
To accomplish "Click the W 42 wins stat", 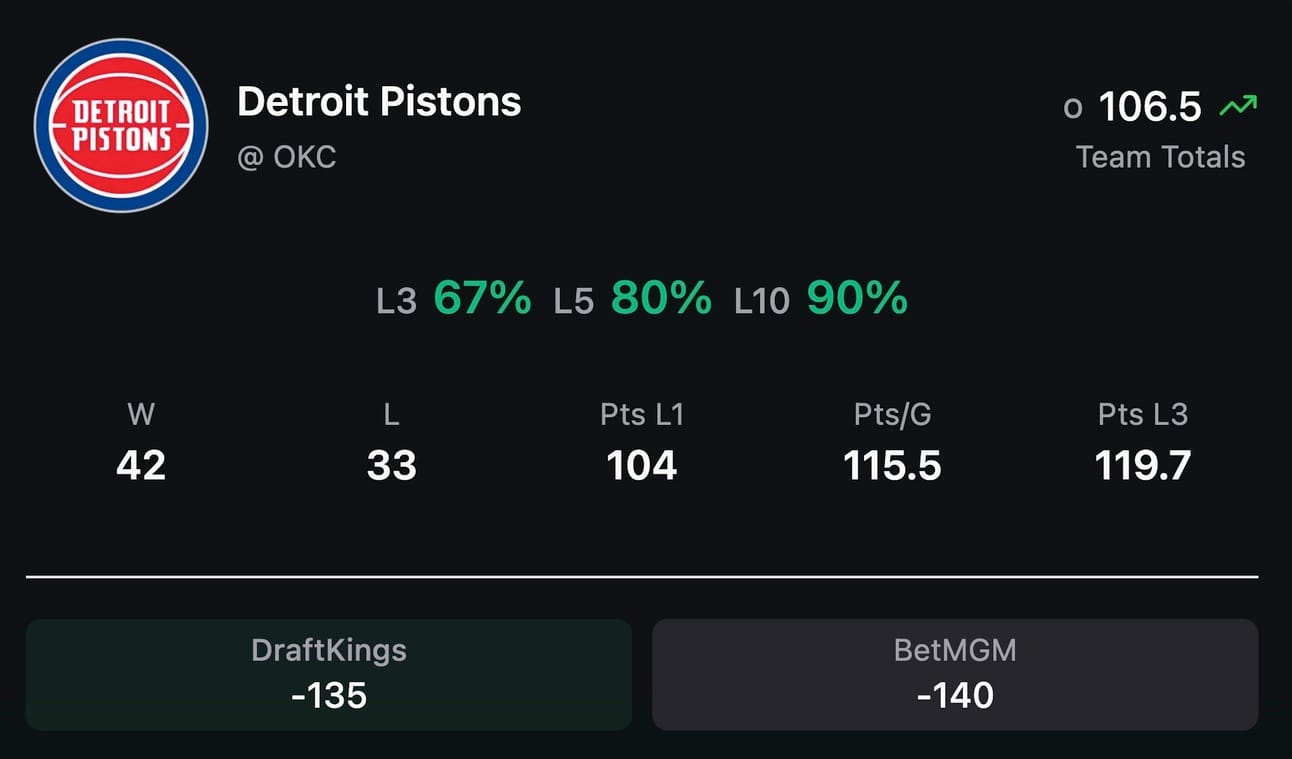I will click(x=141, y=441).
